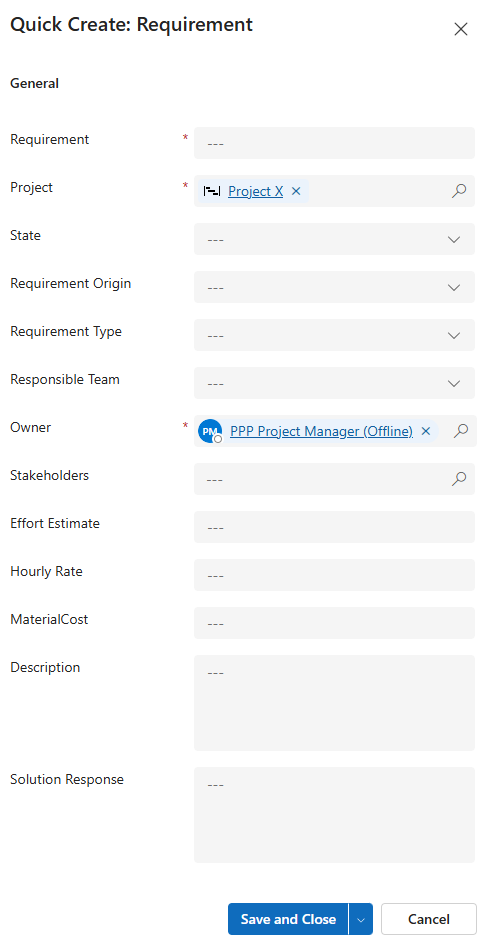Remove PPP Project Manager from Owner
486x944 pixels.
pos(426,431)
